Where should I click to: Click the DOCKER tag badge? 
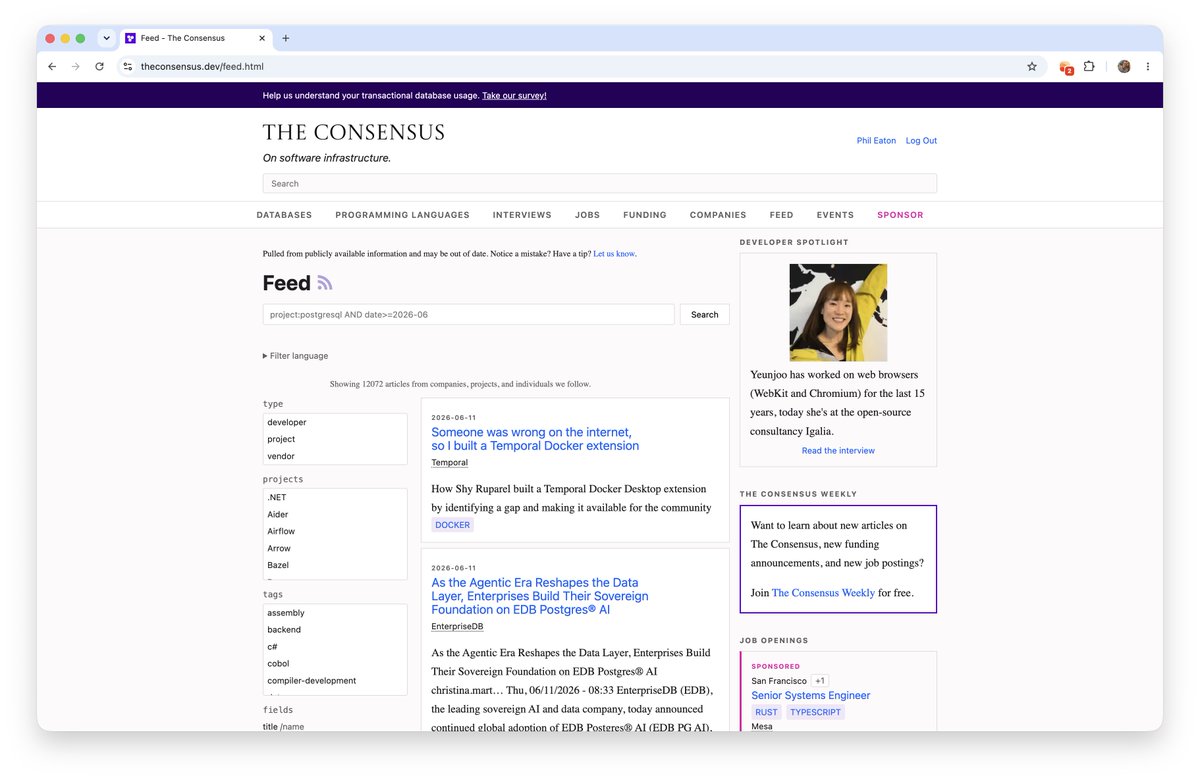[452, 525]
